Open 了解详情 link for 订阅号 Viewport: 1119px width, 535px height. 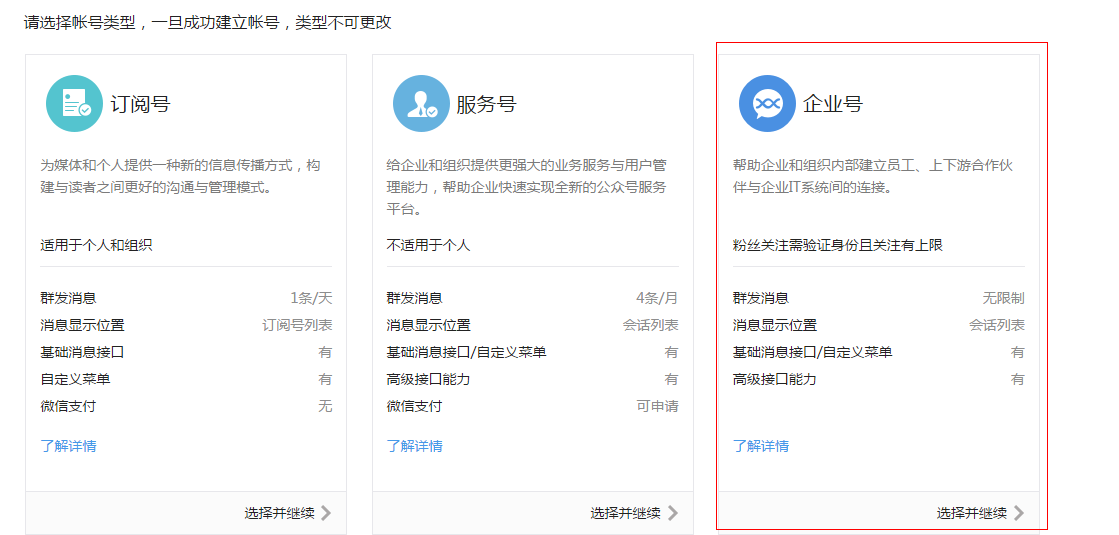coord(69,447)
